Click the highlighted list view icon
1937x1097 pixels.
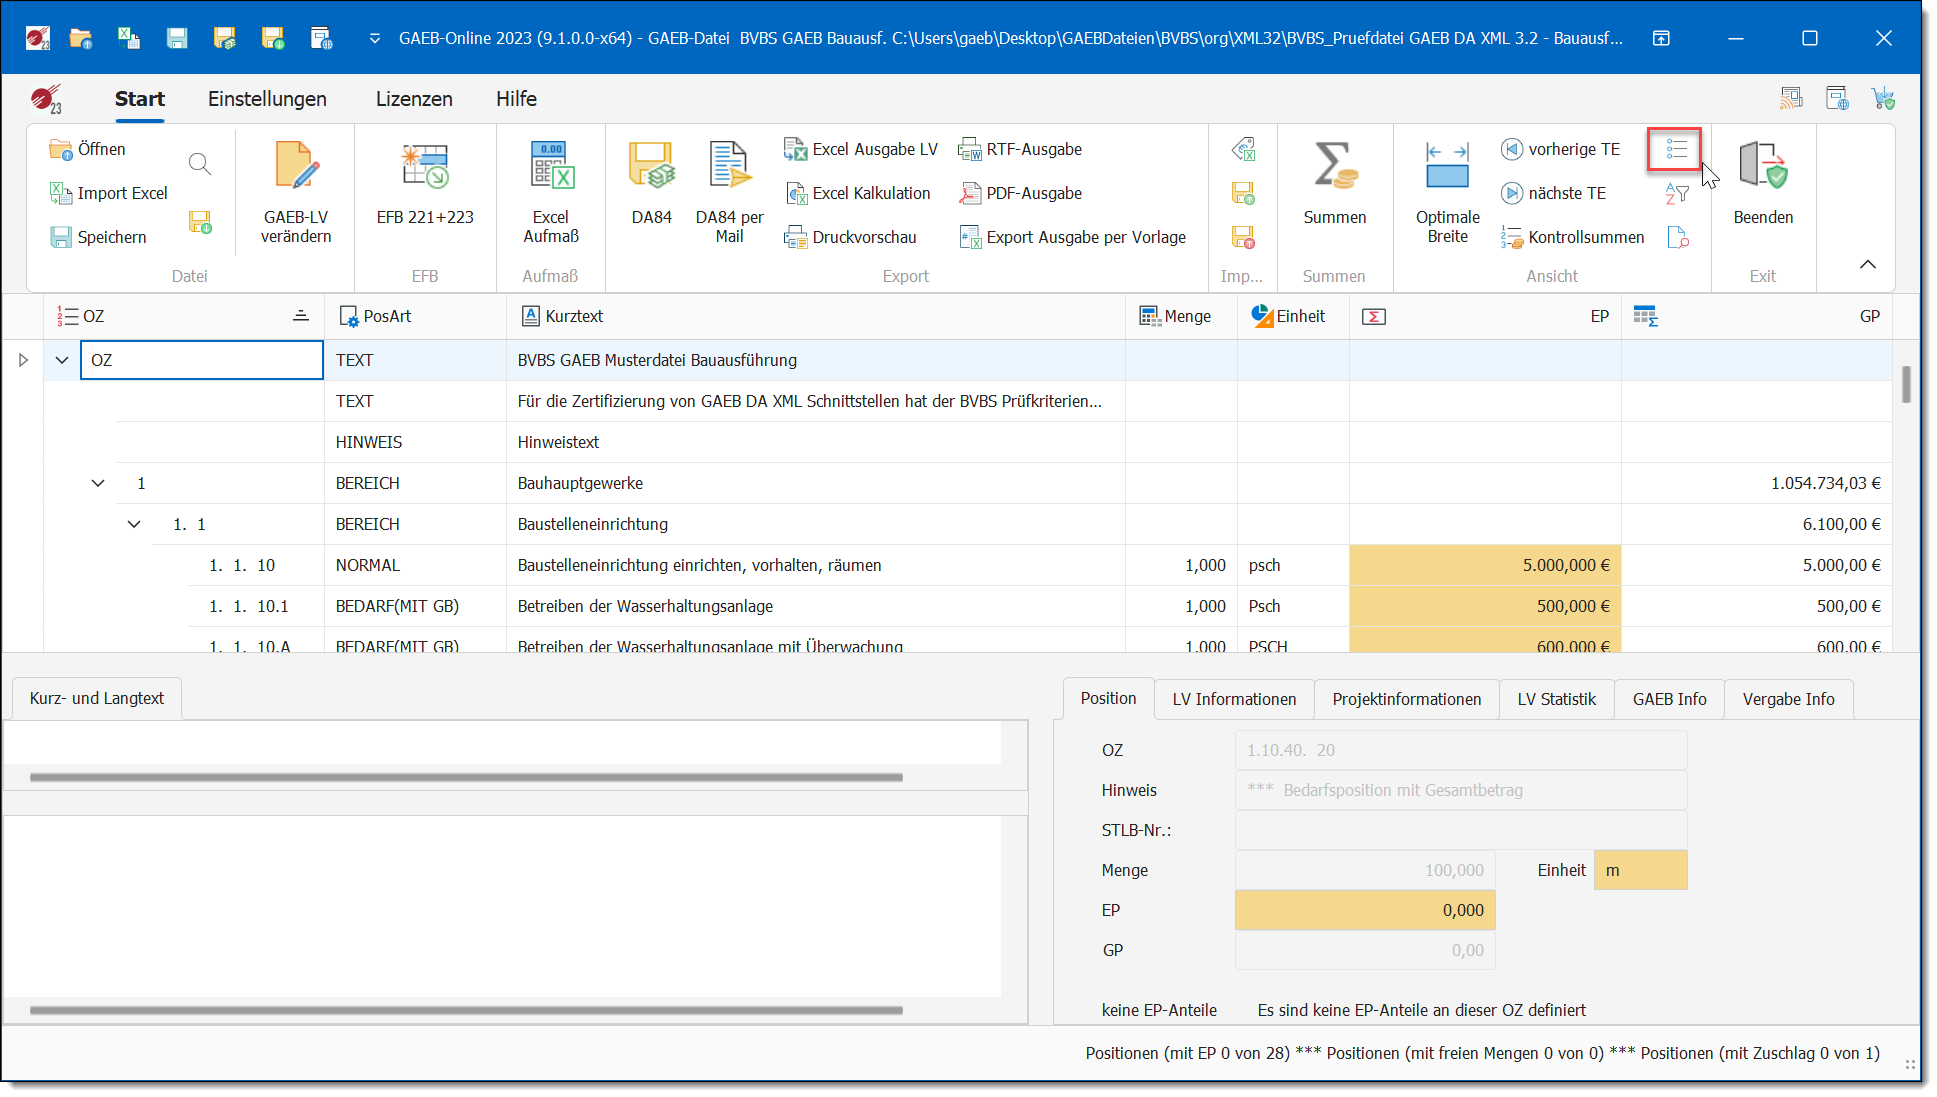(x=1676, y=150)
